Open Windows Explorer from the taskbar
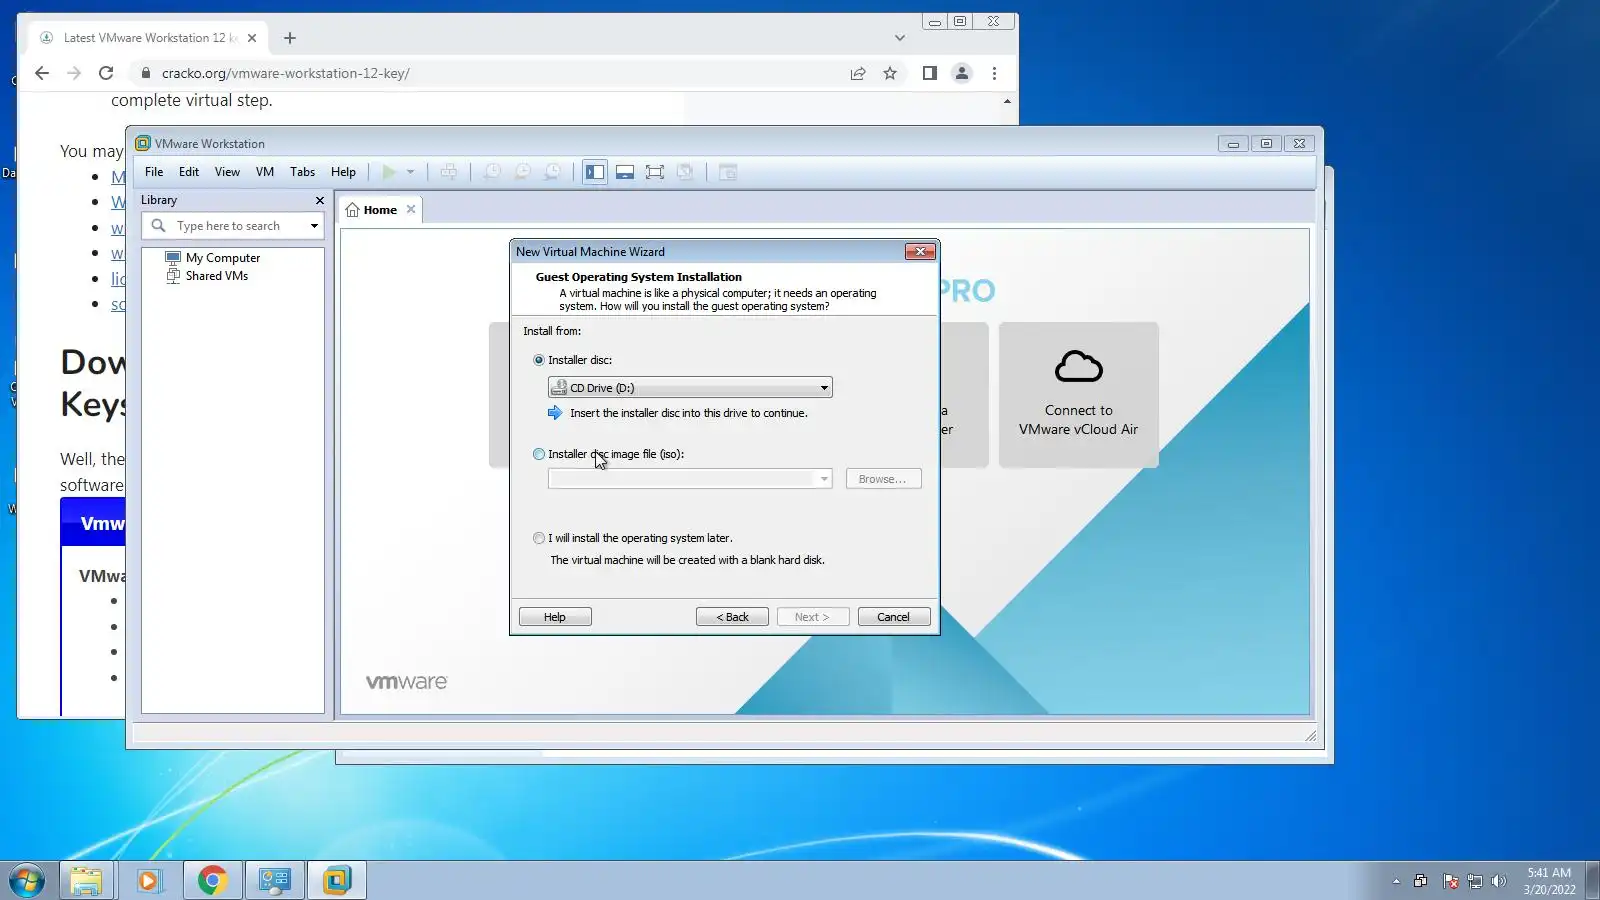 (x=86, y=881)
